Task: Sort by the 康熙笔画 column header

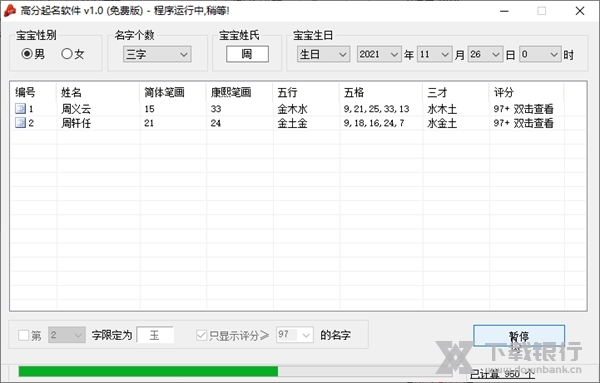Action: click(x=239, y=92)
